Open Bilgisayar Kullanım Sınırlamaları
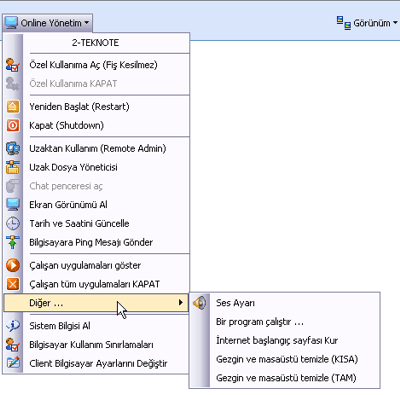The image size is (400, 395). click(96, 344)
